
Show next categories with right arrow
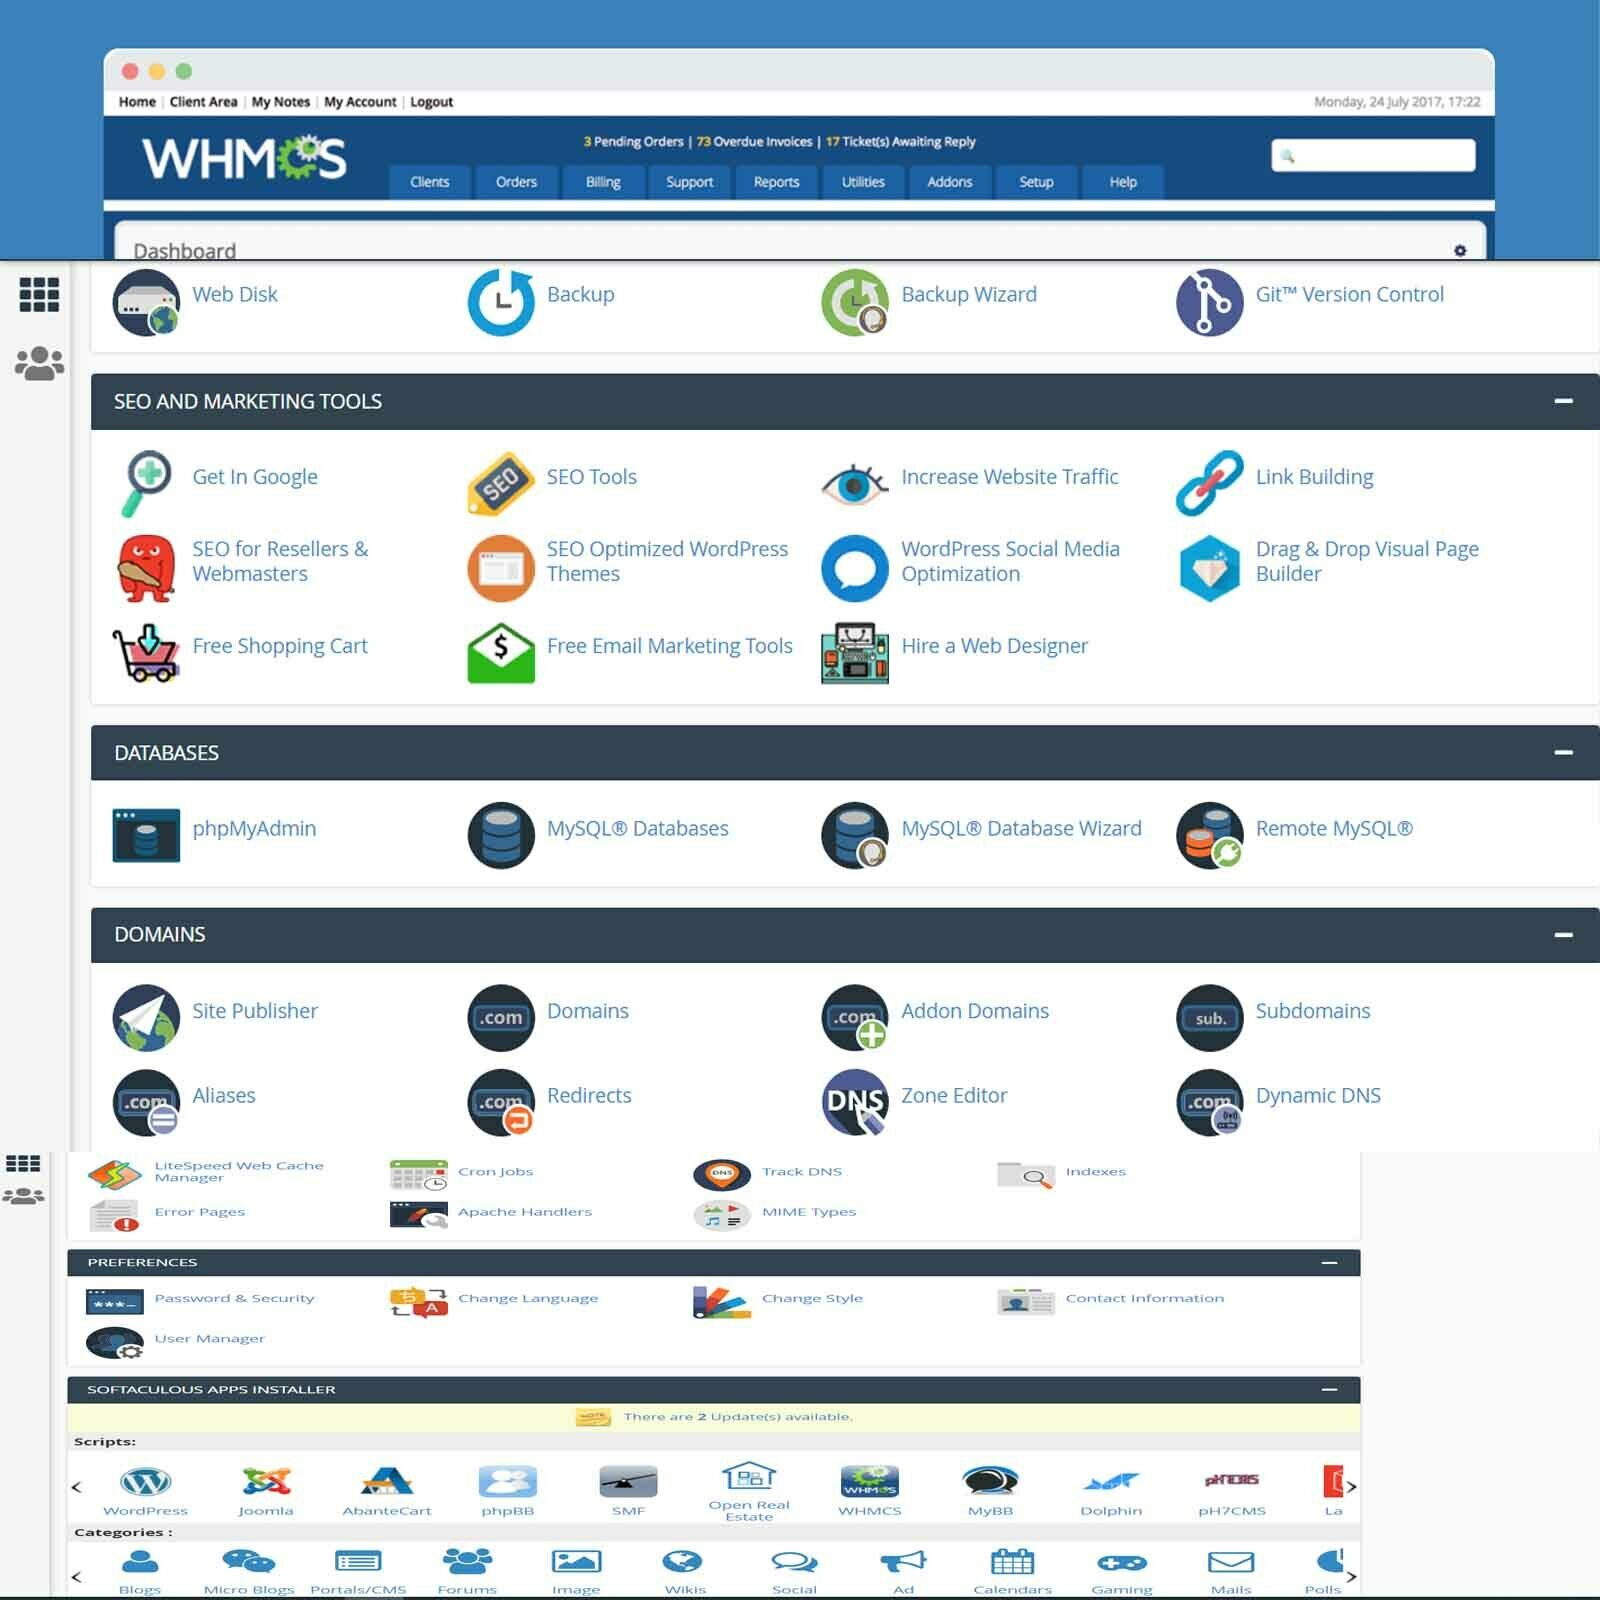[1351, 1577]
